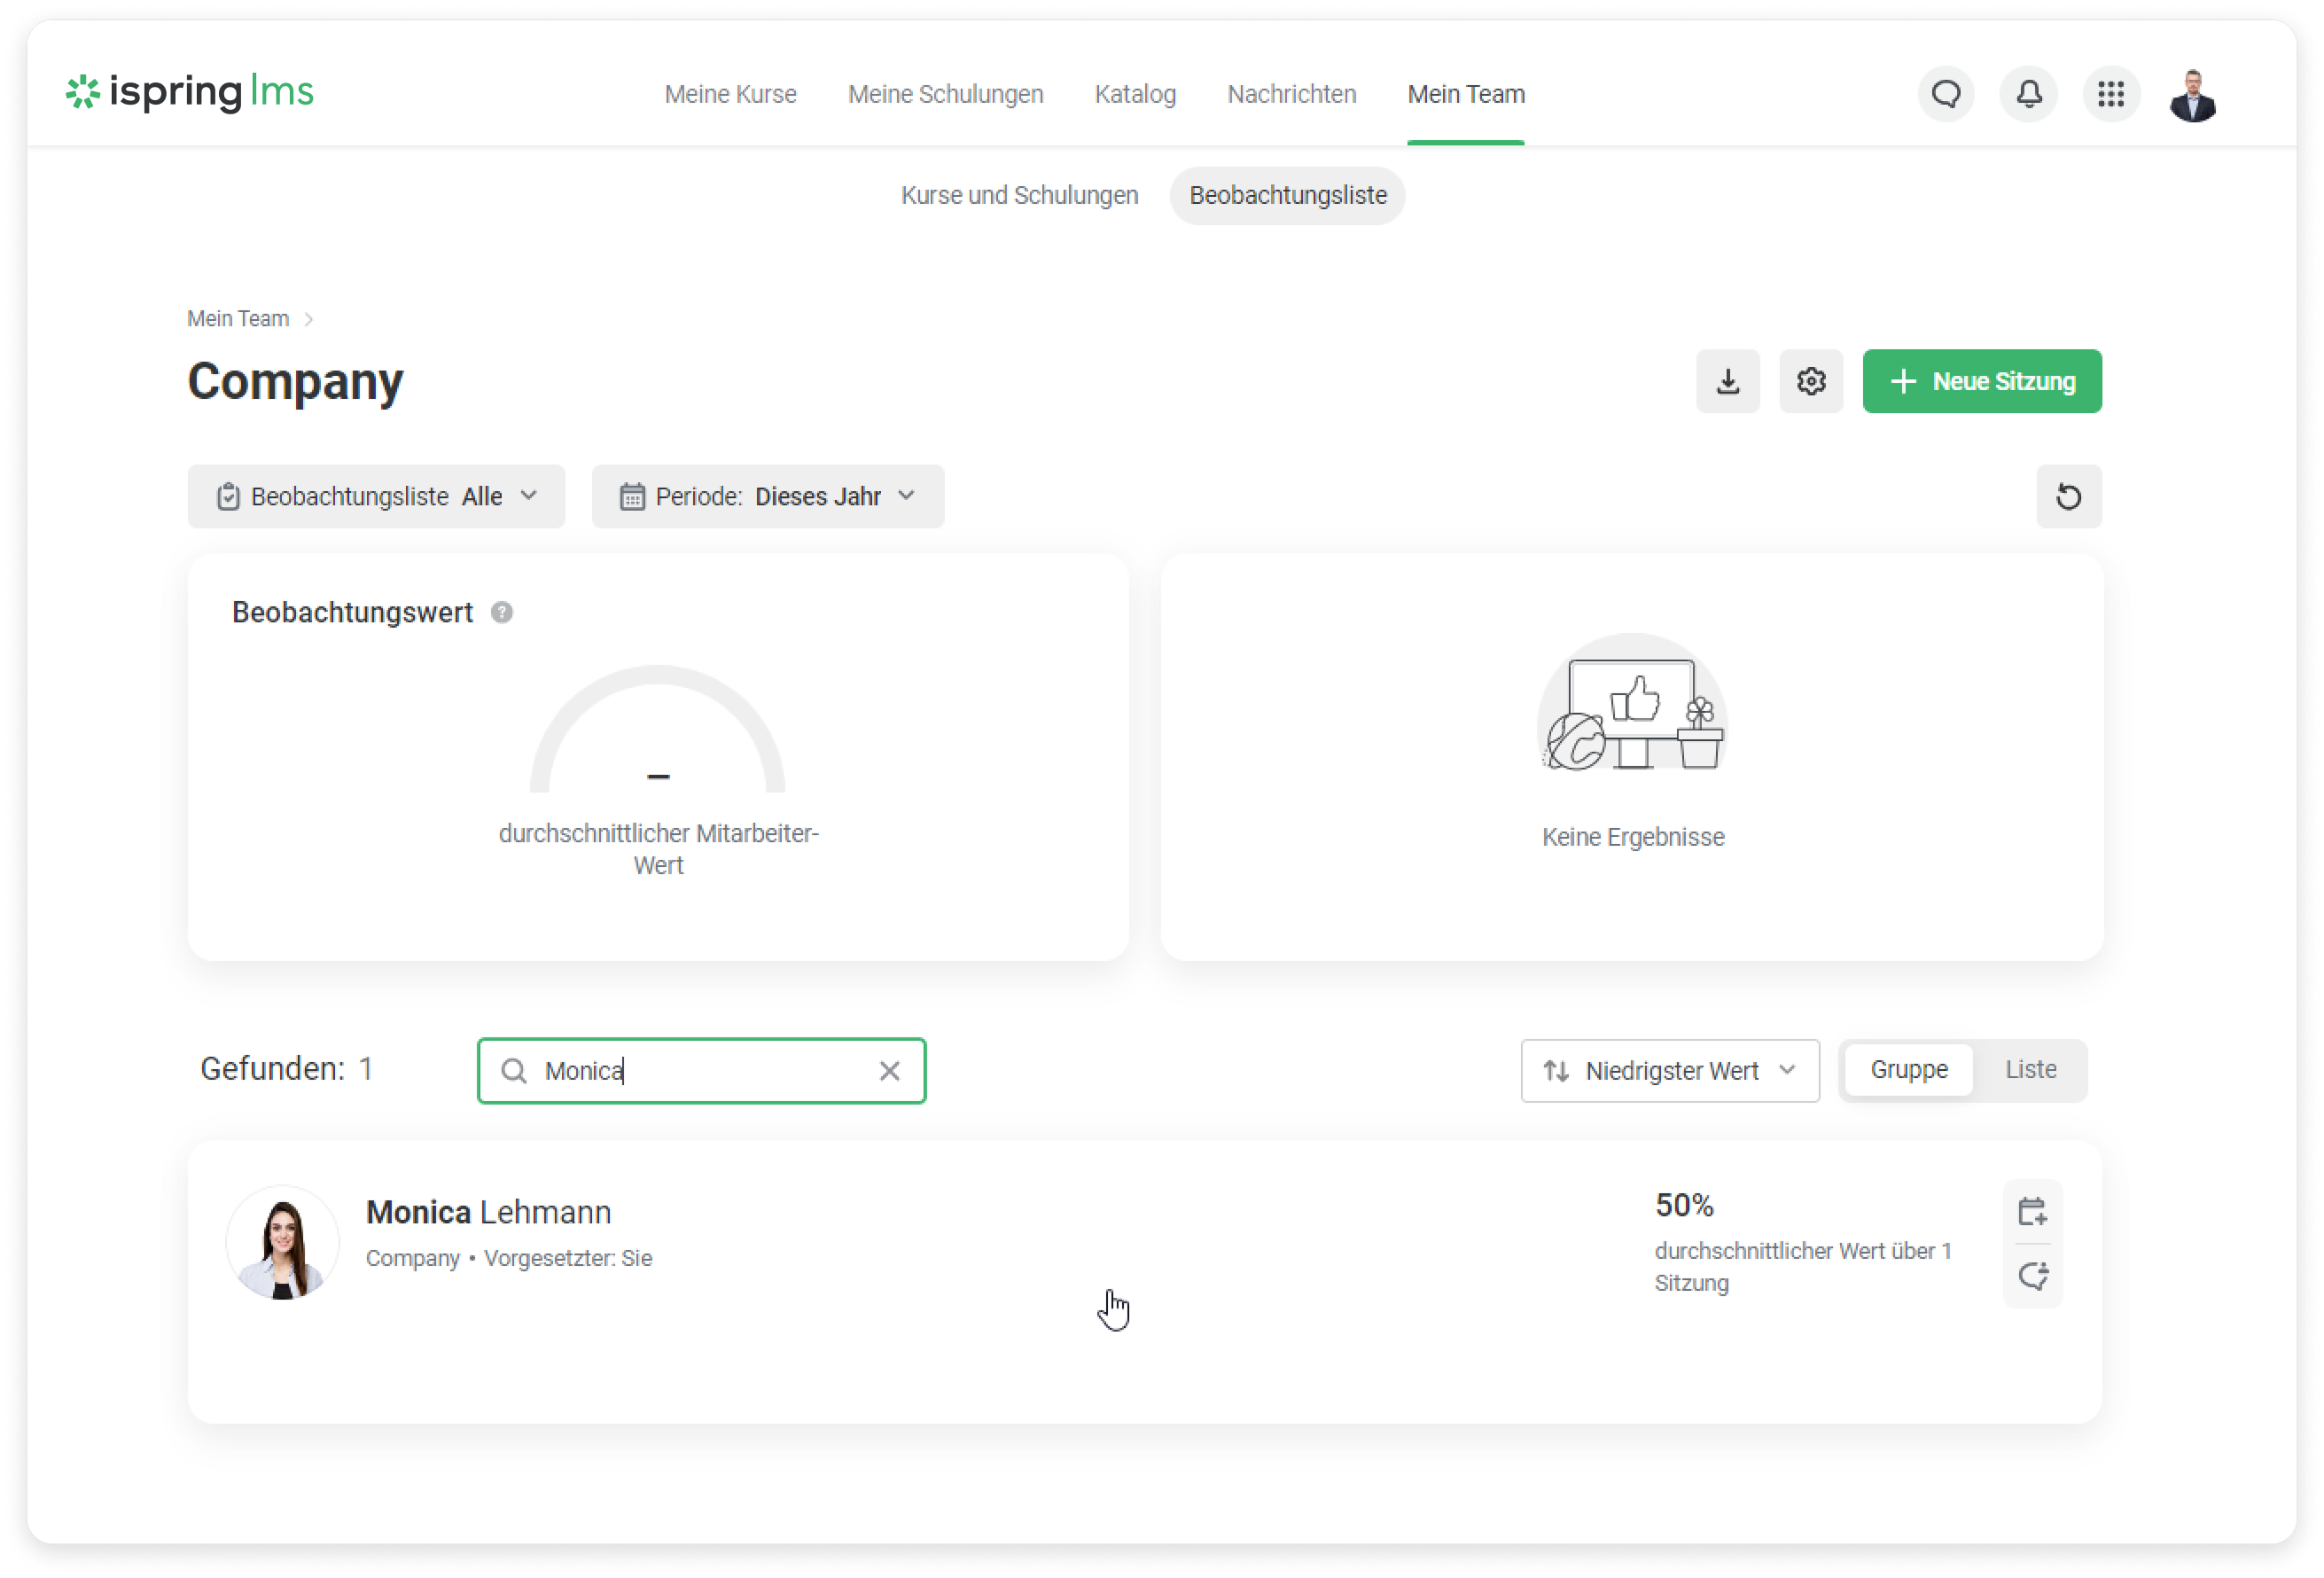Open the Niedrigster Wert sort dropdown

pos(1669,1071)
